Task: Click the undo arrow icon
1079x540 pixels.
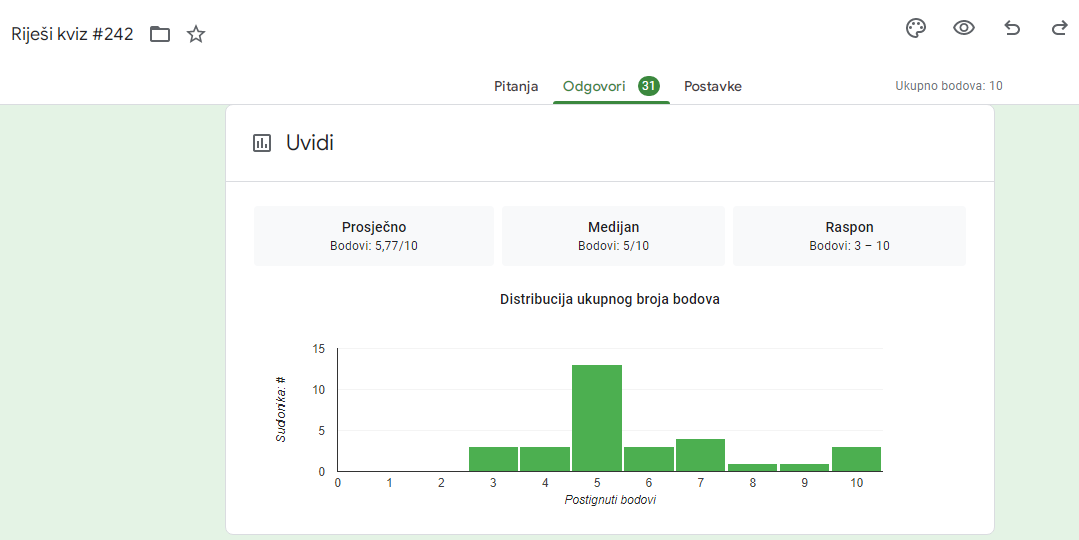Action: [1012, 28]
